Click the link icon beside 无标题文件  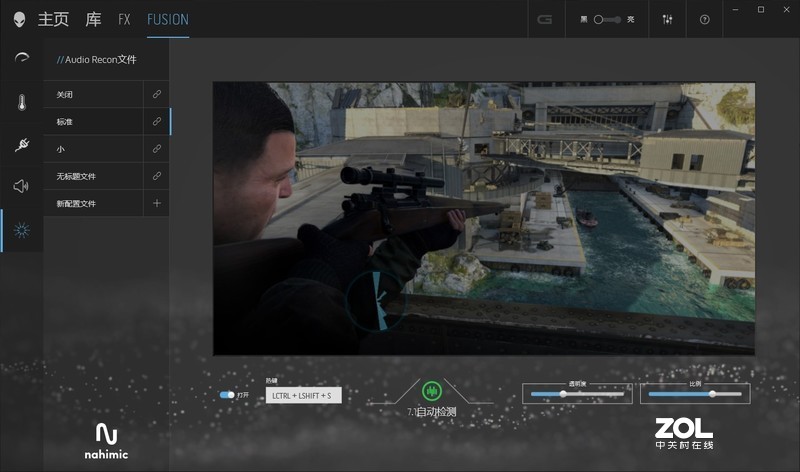[157, 176]
